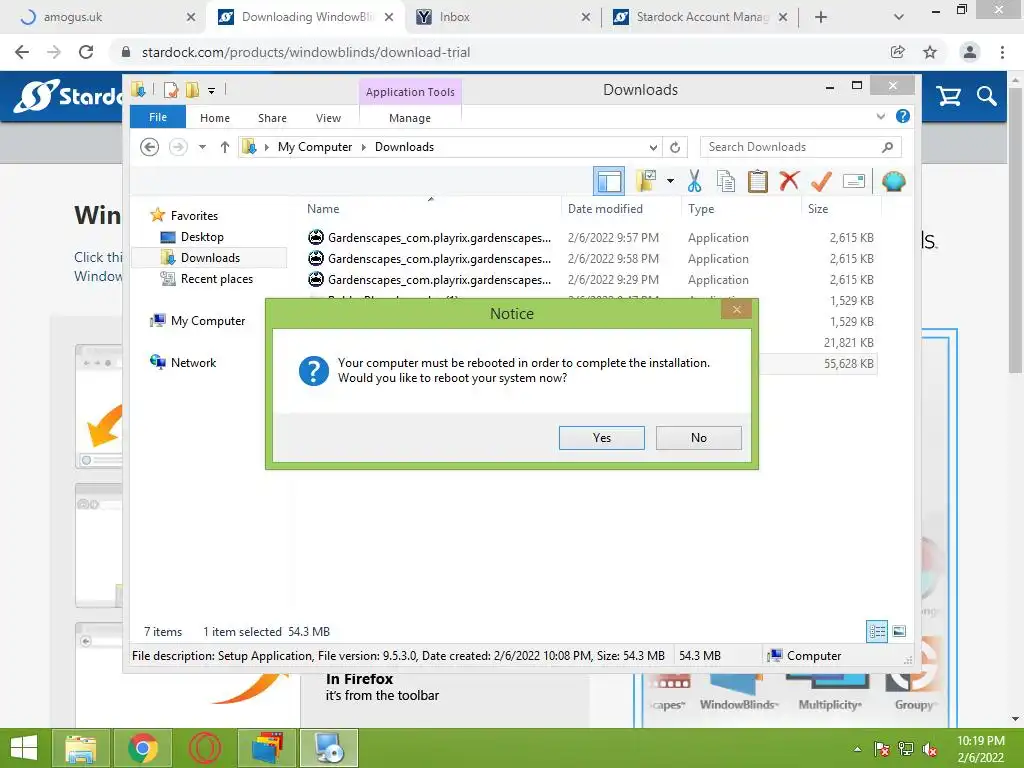Click Yes to reboot the system
Viewport: 1024px width, 768px height.
[x=601, y=438]
